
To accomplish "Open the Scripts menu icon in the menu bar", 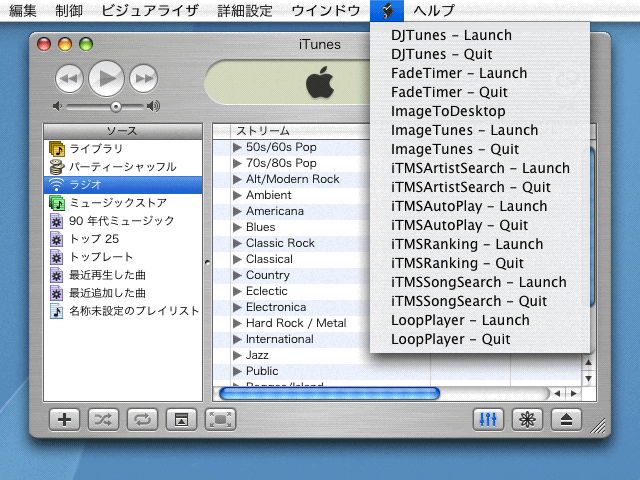I will [x=387, y=11].
